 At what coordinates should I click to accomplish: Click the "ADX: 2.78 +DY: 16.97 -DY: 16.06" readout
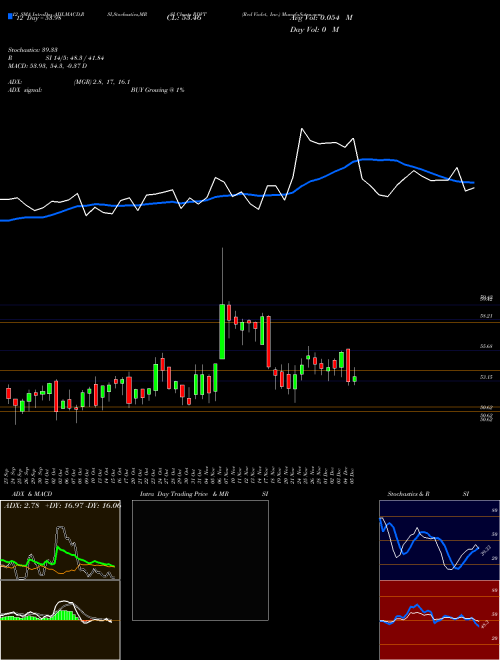62,506
